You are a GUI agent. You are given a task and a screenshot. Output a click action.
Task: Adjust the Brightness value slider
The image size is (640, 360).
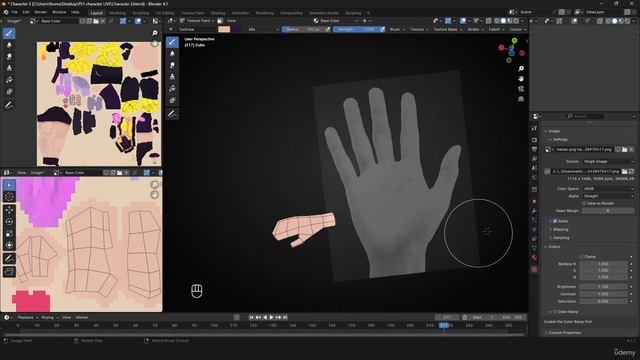[x=603, y=287]
